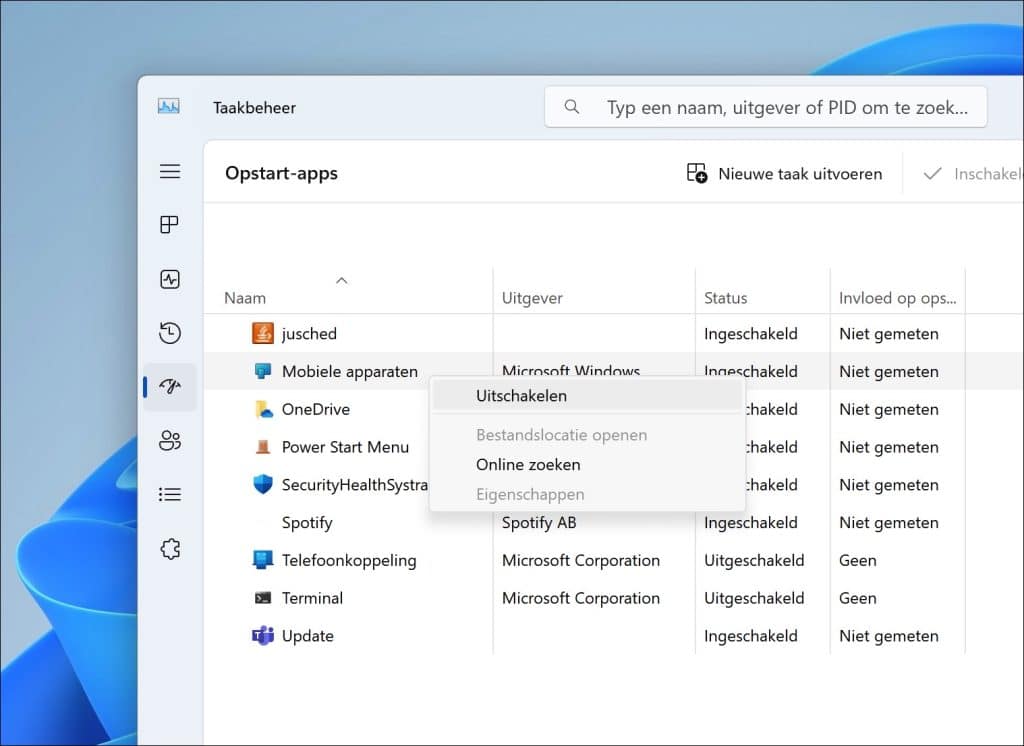Choose Uitschakelen in the context menu
This screenshot has height=746, width=1024.
click(587, 396)
